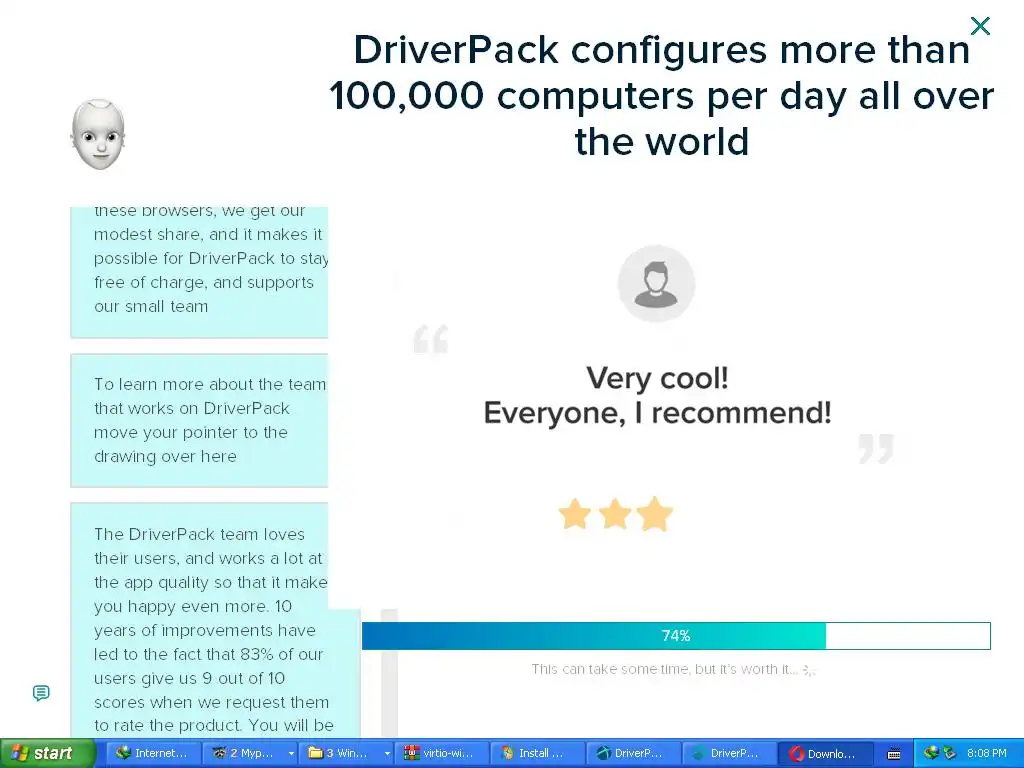The width and height of the screenshot is (1024, 768).
Task: Click the 8:08 PM system clock
Action: [986, 753]
